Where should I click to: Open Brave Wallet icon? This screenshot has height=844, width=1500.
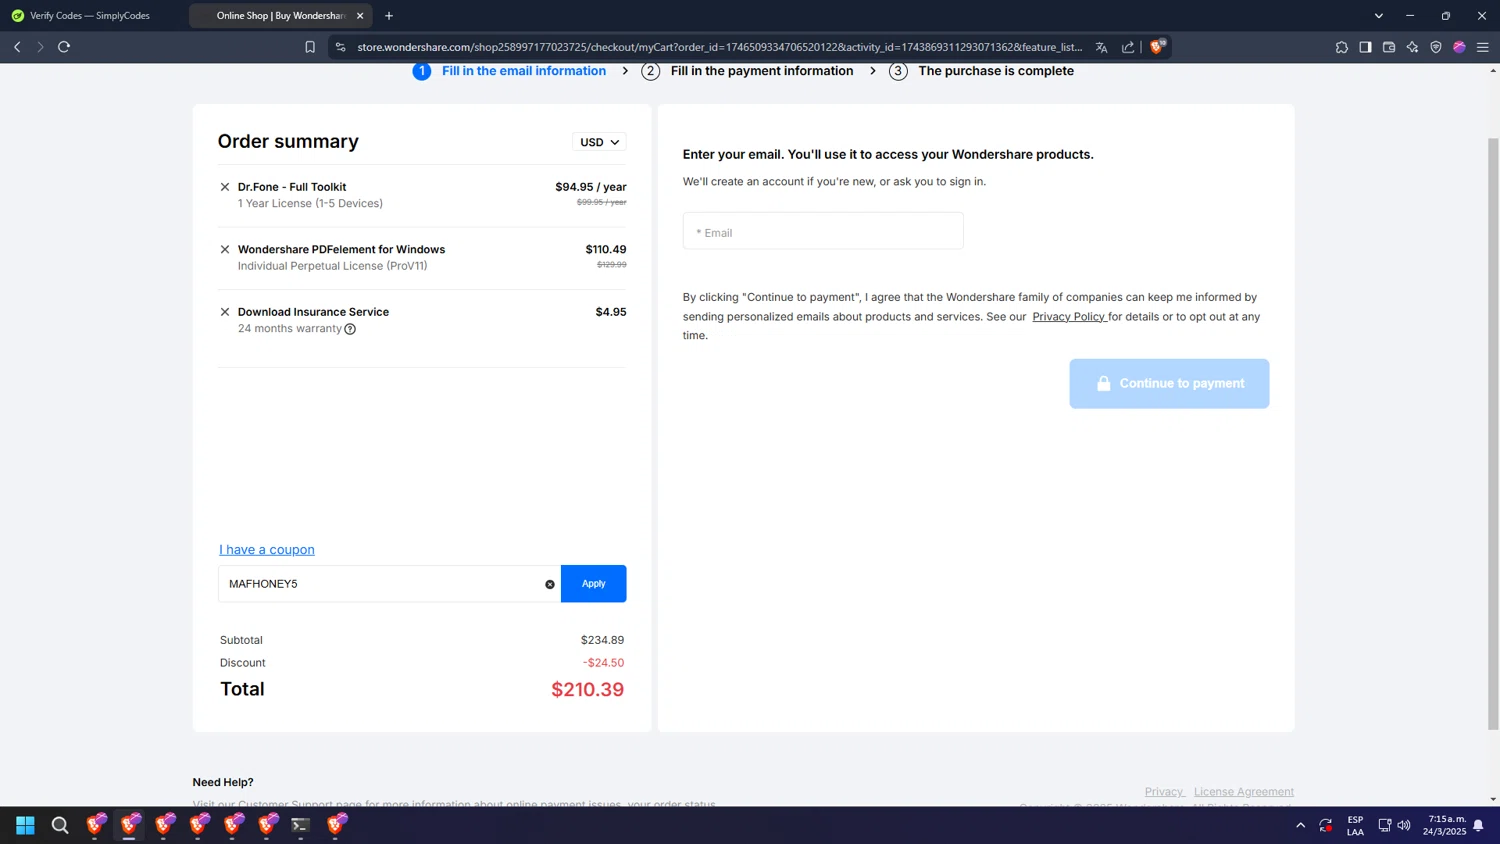coord(1389,47)
